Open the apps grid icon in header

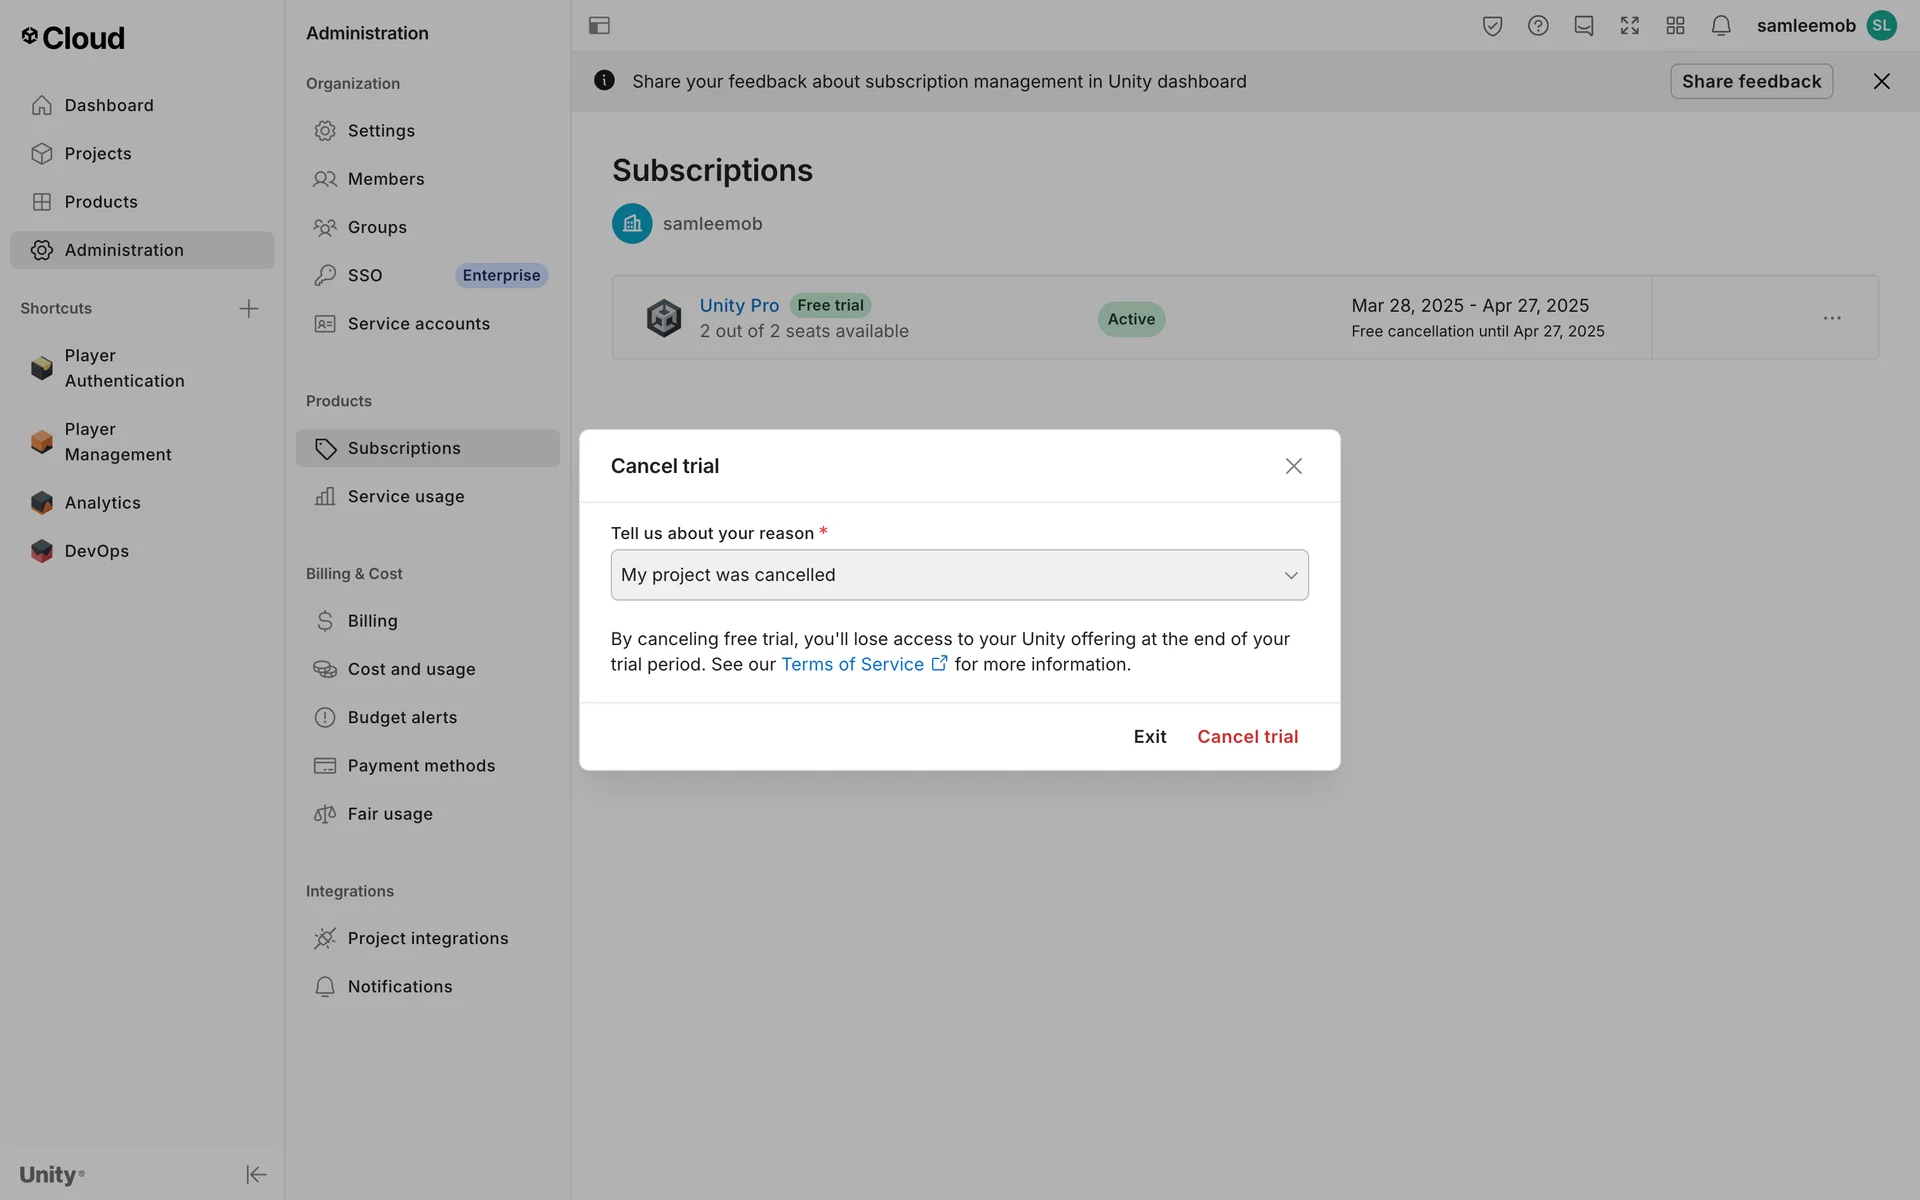click(x=1675, y=26)
